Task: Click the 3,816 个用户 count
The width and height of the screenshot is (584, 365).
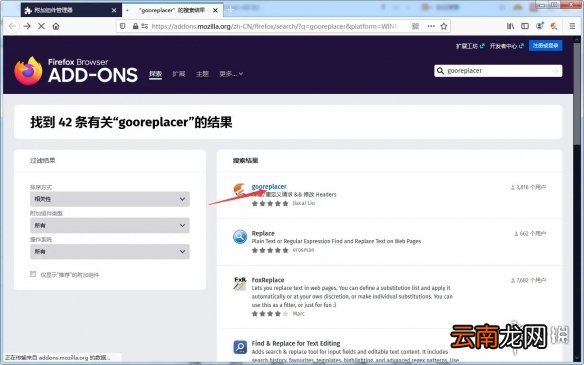Action: pyautogui.click(x=528, y=187)
